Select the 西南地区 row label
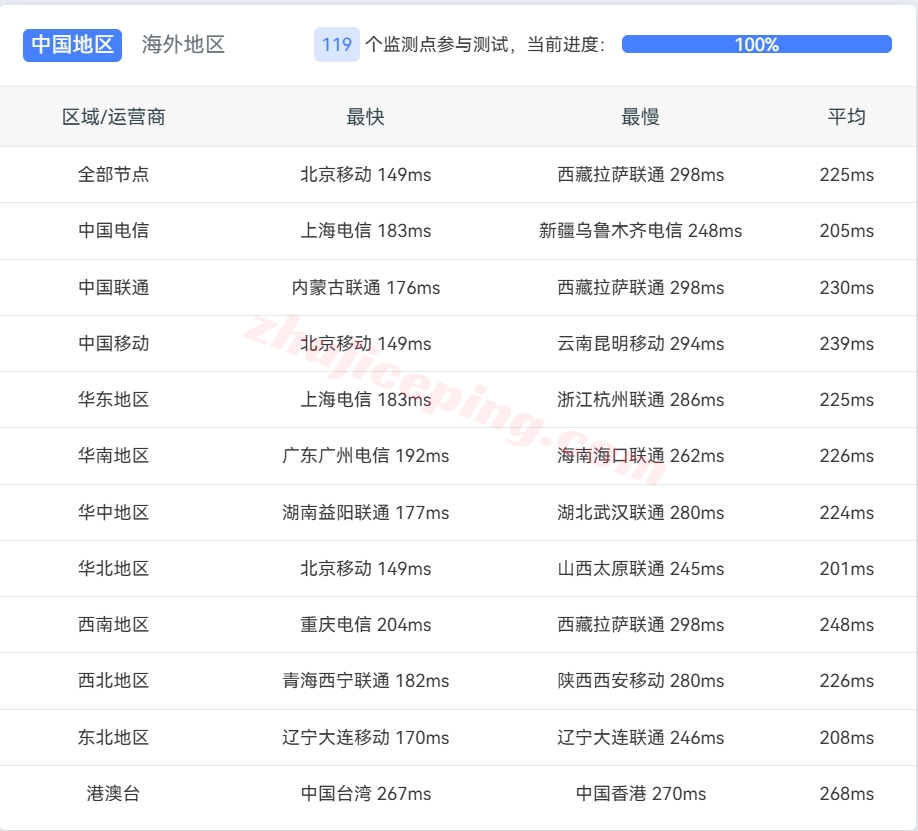The height and width of the screenshot is (831, 918). pos(114,625)
